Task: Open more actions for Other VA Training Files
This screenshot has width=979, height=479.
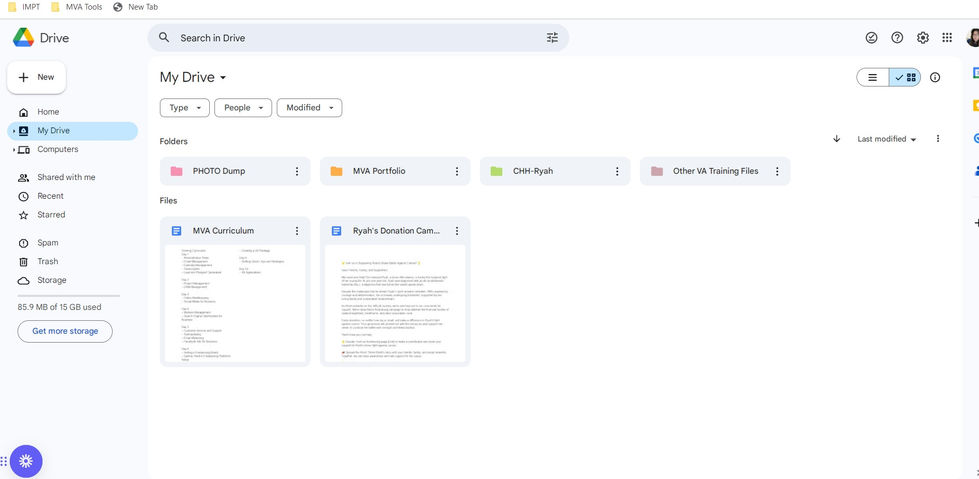Action: click(x=777, y=171)
